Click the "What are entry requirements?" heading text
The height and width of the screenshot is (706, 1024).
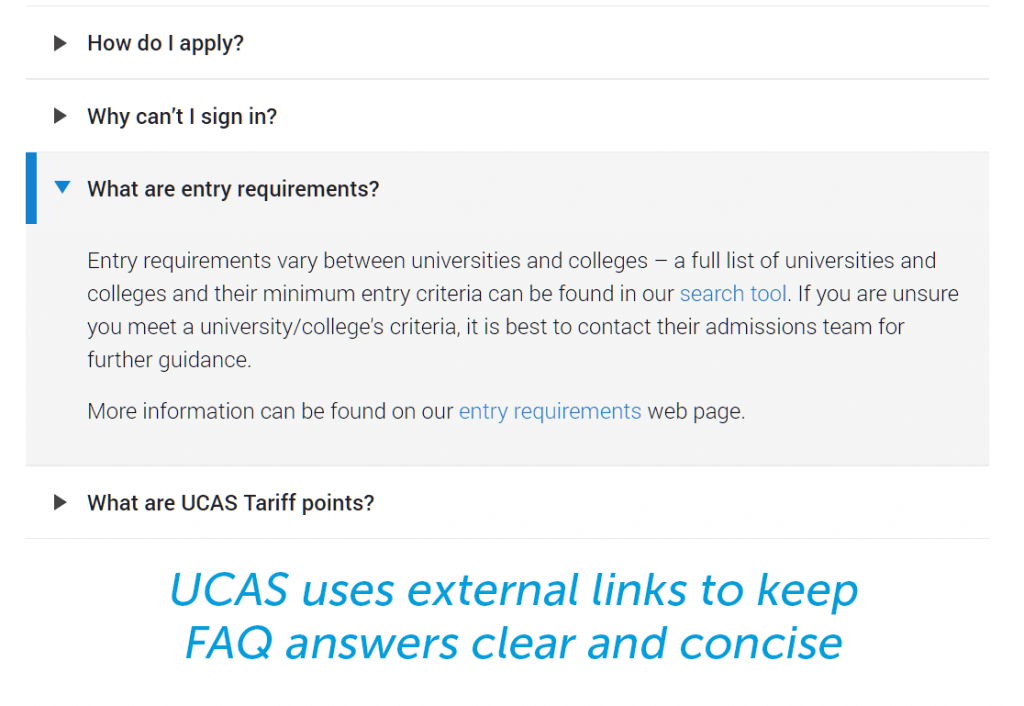[233, 189]
